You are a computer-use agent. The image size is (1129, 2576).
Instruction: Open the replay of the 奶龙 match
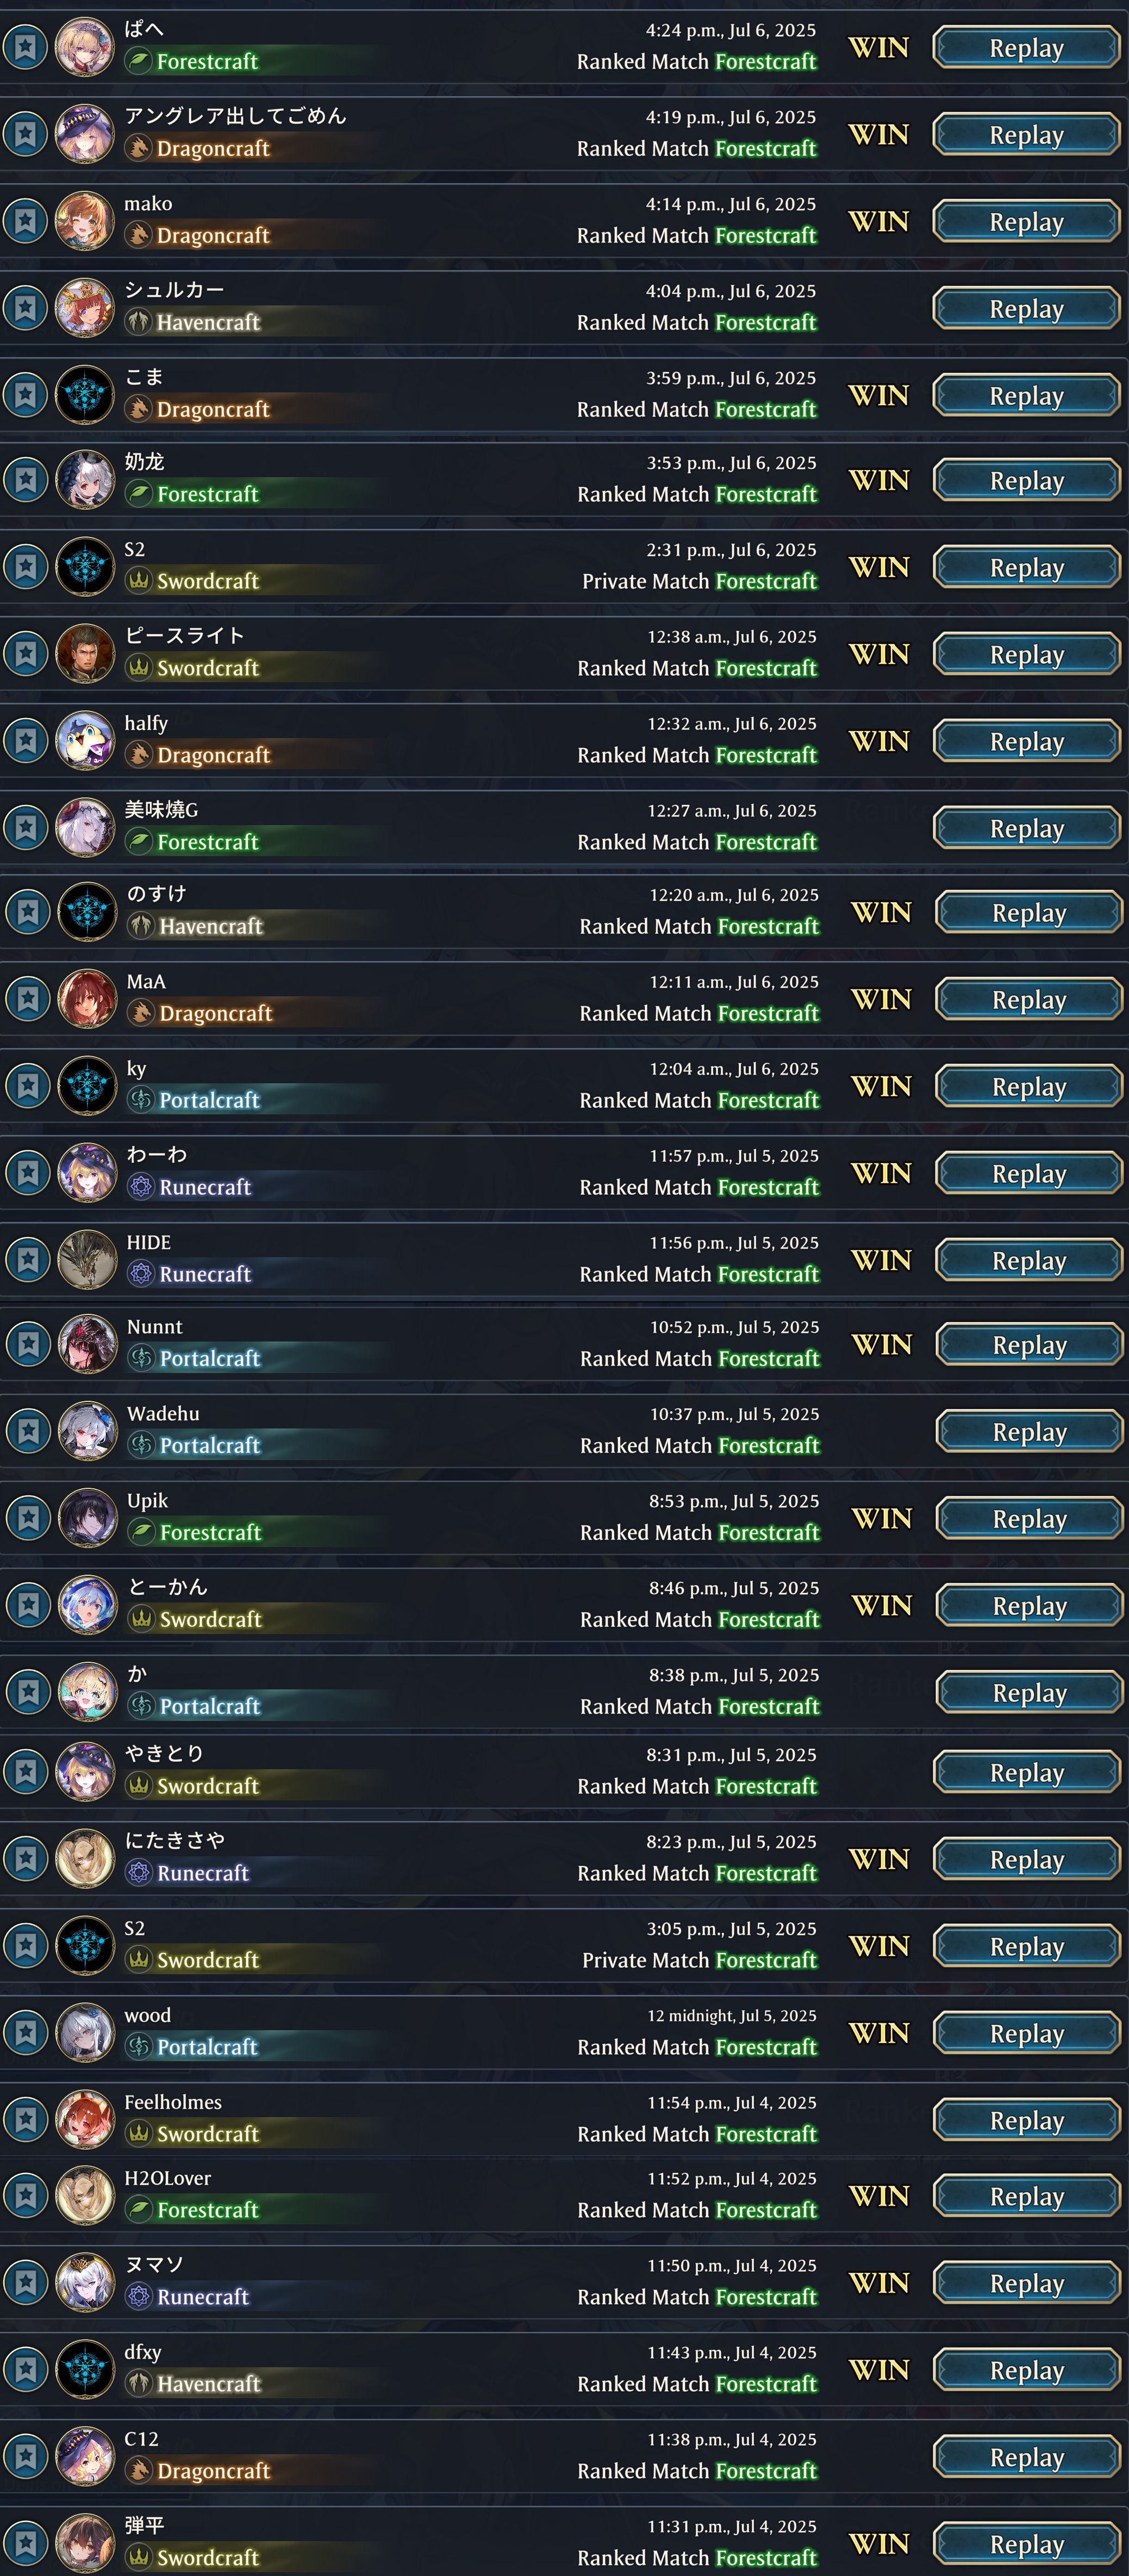pos(1026,480)
